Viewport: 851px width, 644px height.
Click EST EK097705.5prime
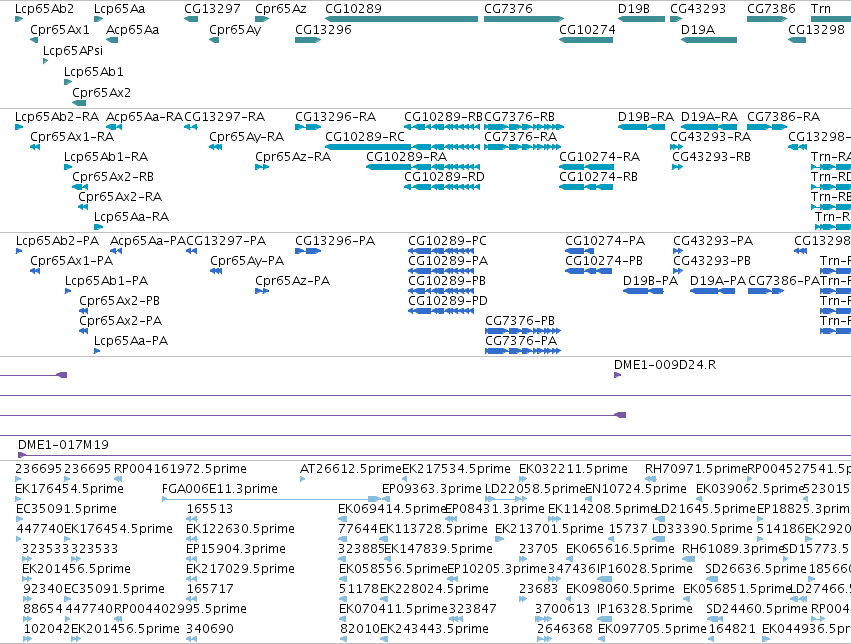[x=602, y=639]
